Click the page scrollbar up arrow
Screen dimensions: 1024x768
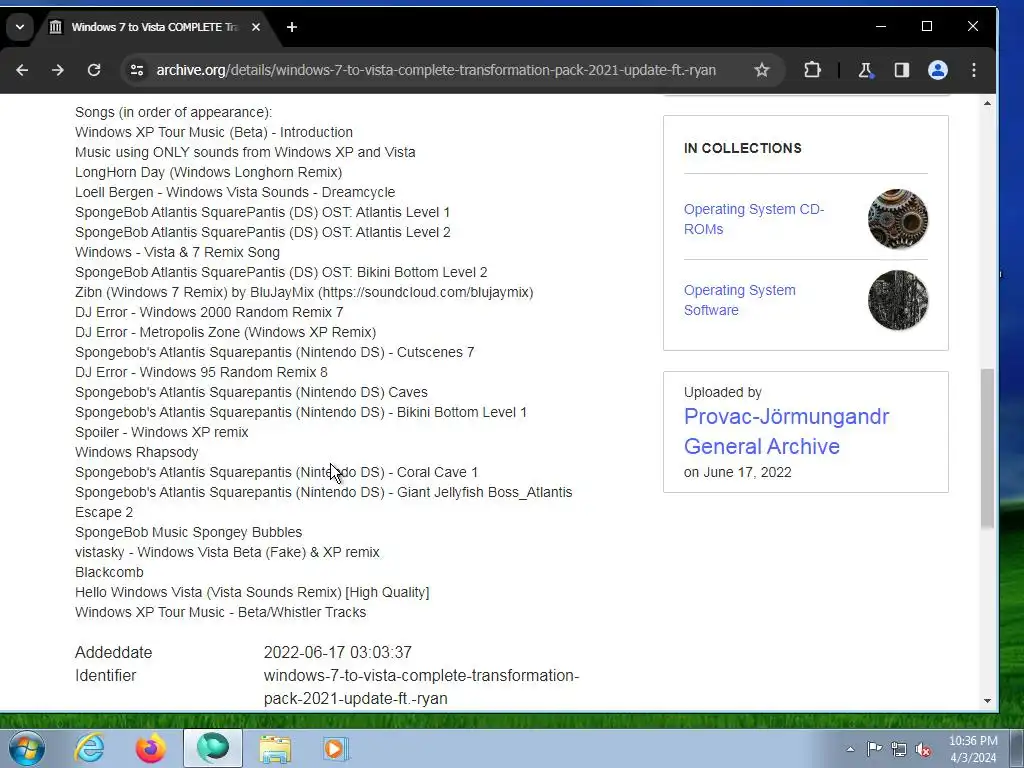click(987, 103)
